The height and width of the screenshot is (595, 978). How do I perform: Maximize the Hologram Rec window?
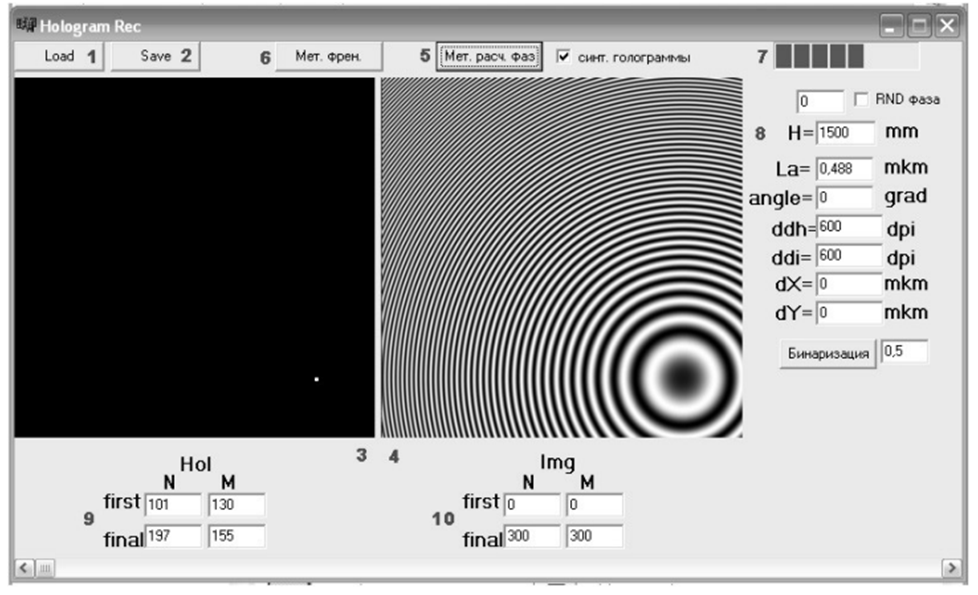pos(919,26)
